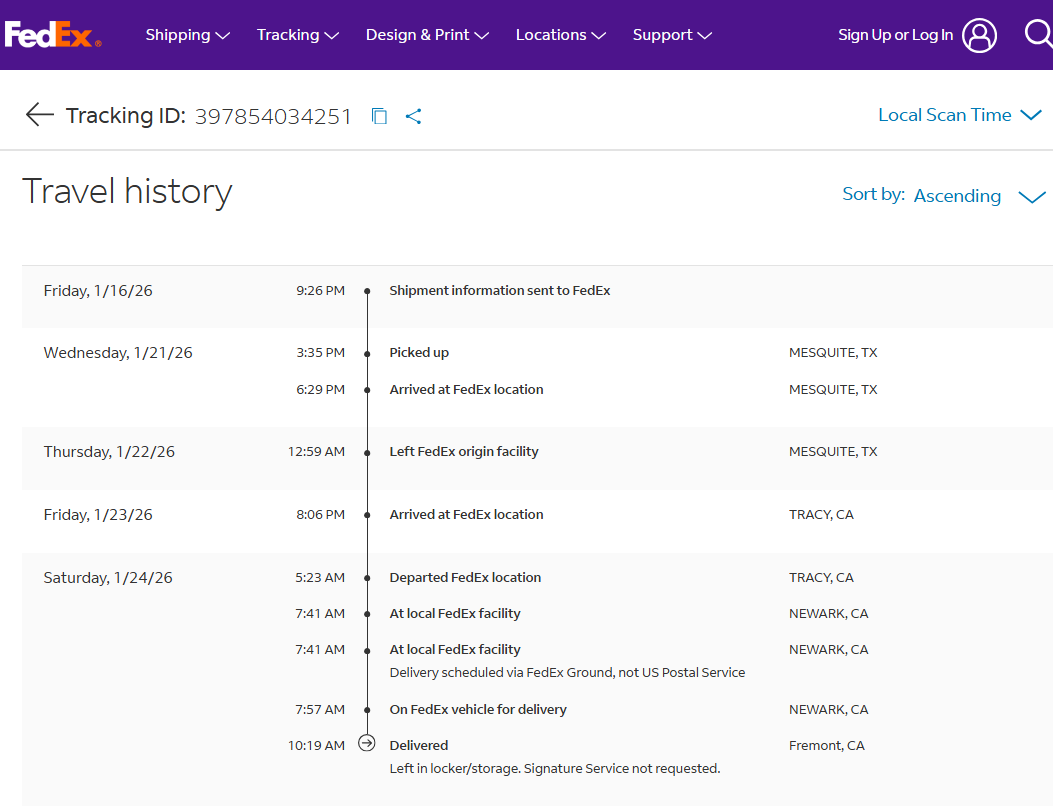
Task: Click the Fremont, CA location
Action: tap(827, 746)
